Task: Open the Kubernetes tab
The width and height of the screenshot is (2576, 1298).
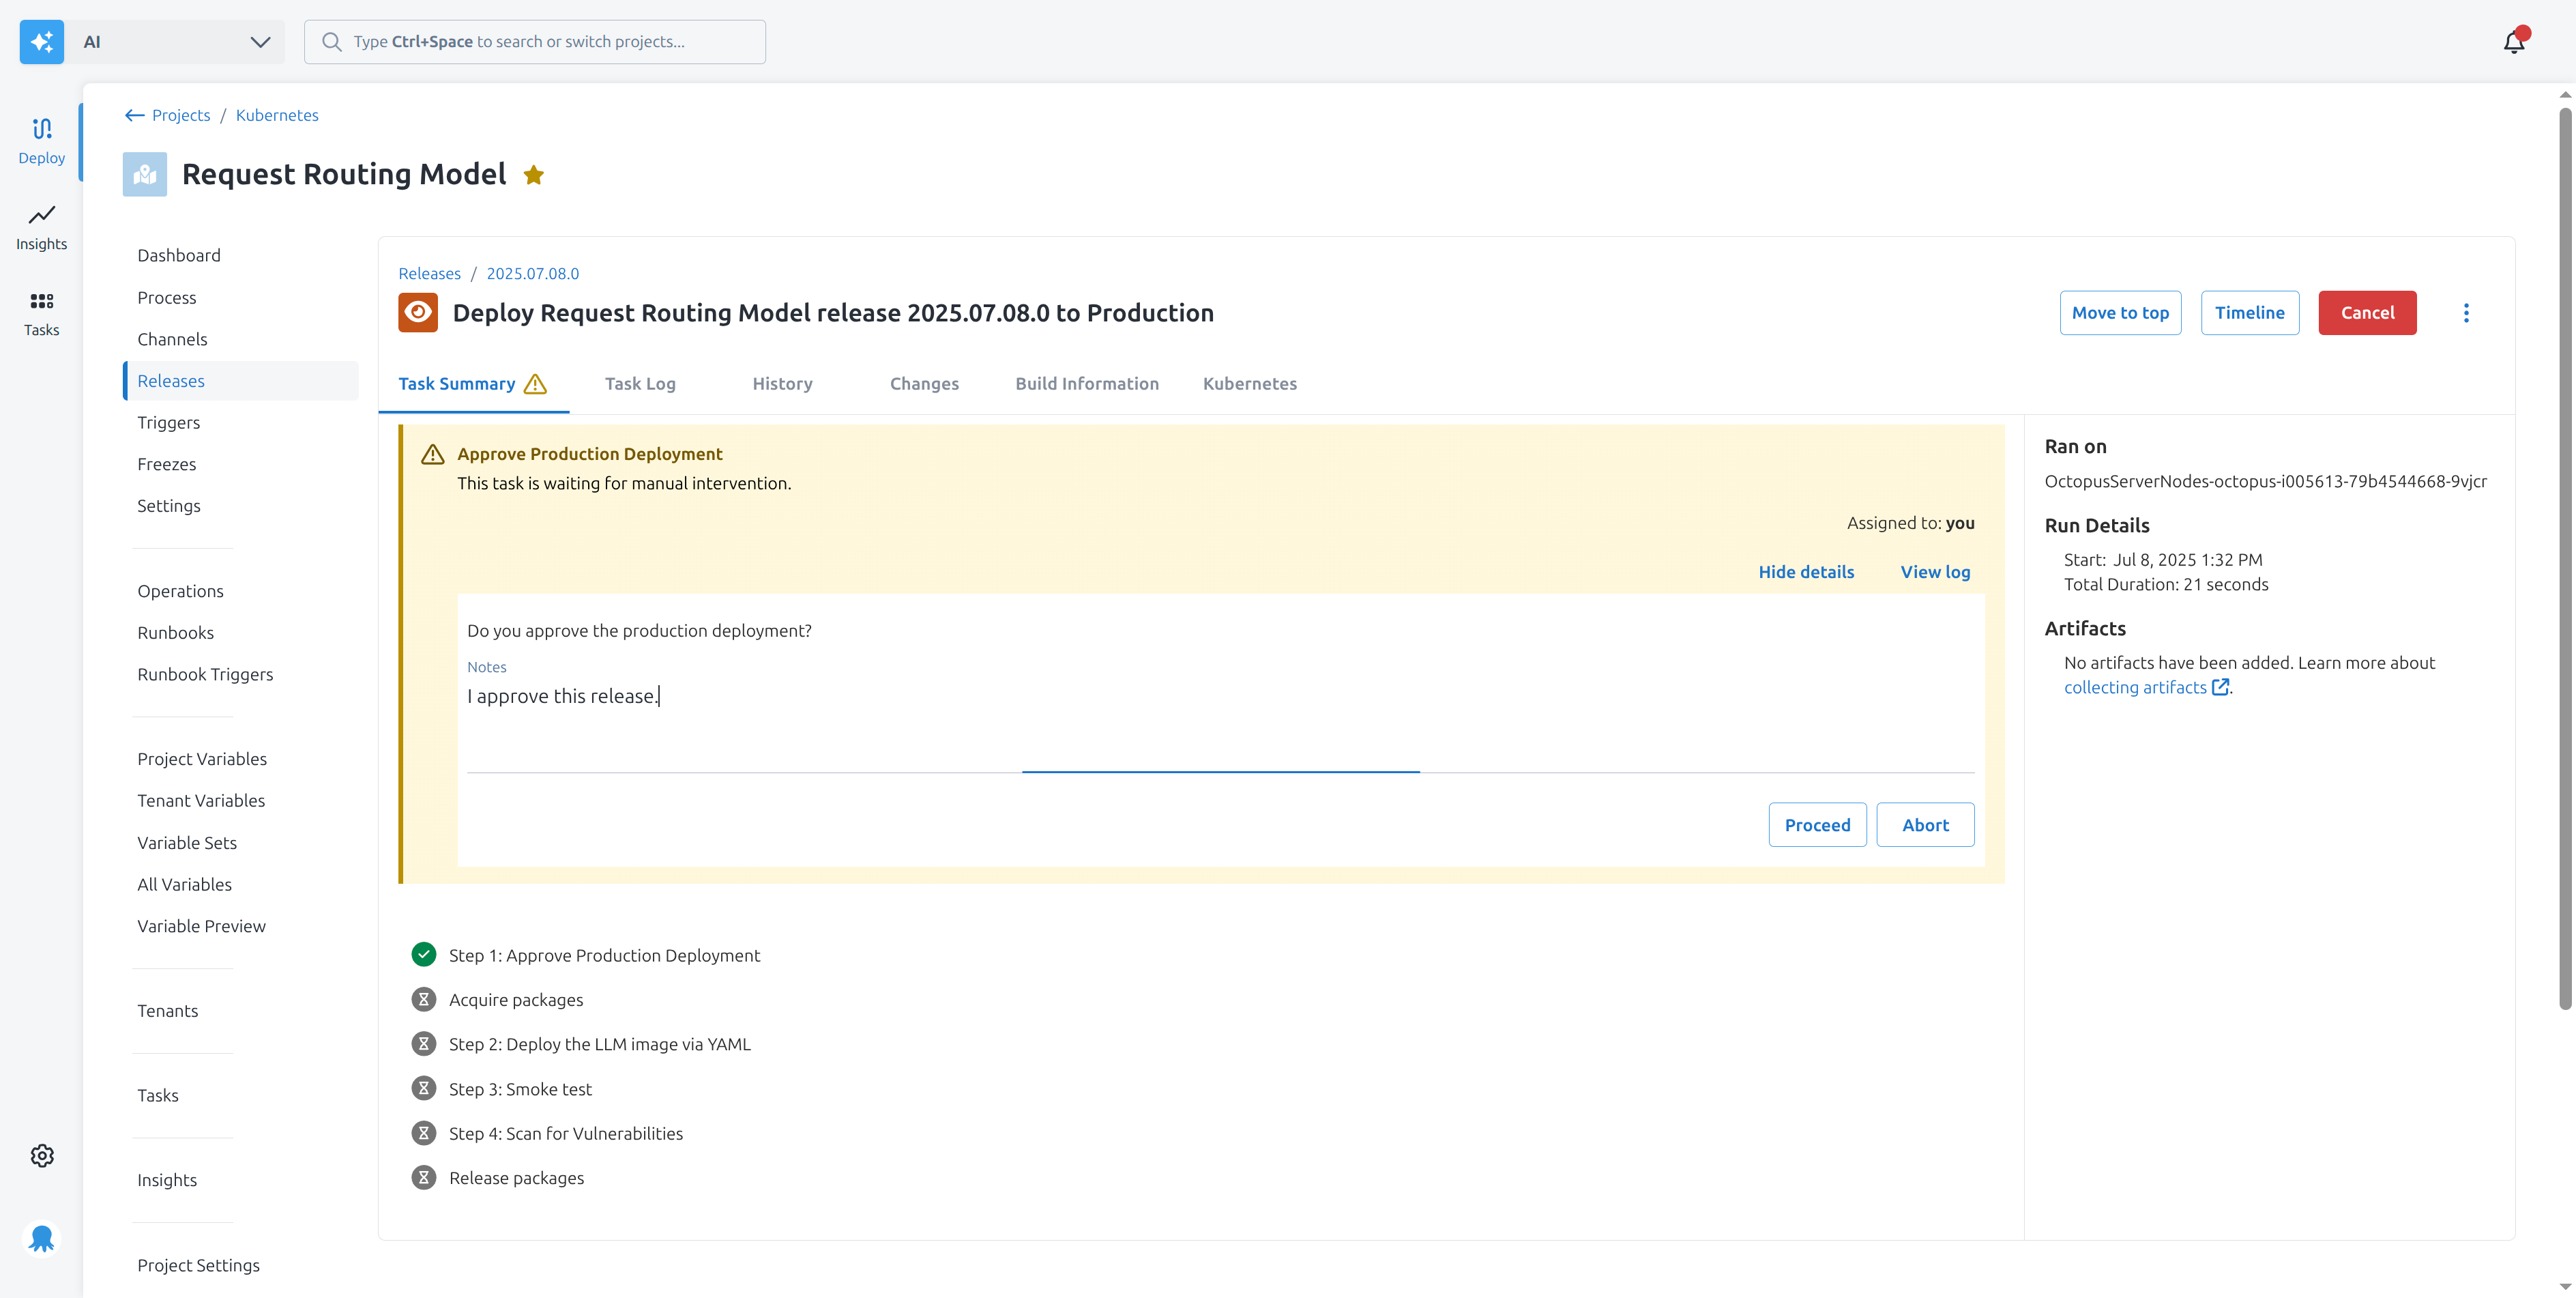Action: point(1249,384)
